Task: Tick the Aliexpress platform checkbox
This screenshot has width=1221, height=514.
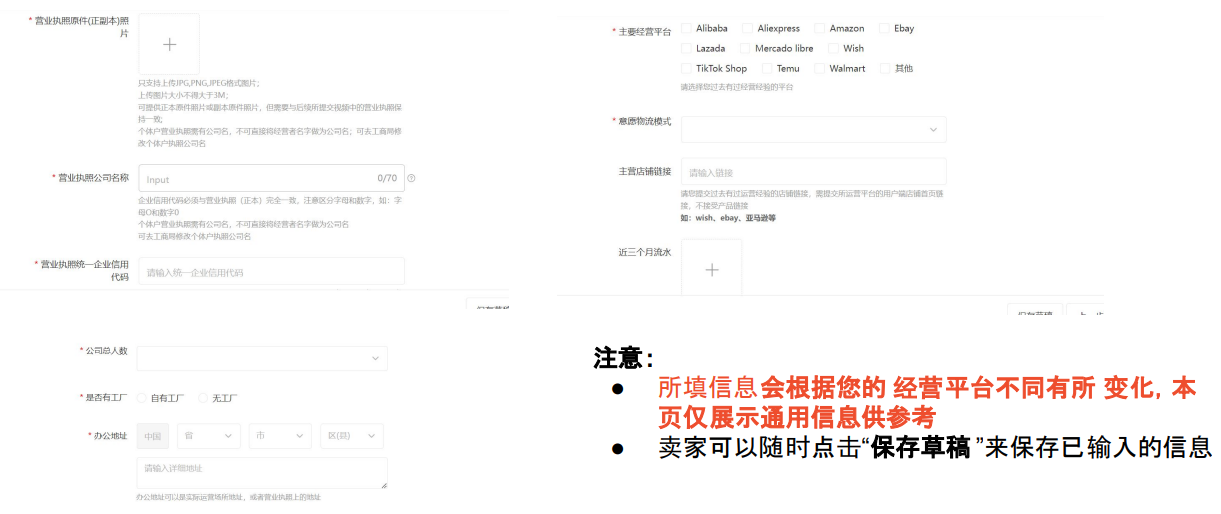Action: pyautogui.click(x=747, y=28)
